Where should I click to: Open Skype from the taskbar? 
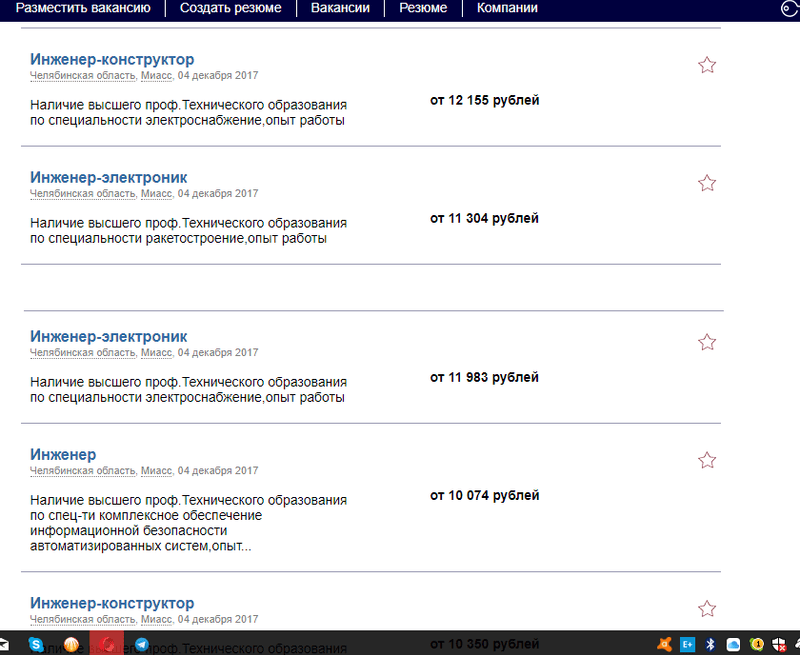[x=36, y=644]
